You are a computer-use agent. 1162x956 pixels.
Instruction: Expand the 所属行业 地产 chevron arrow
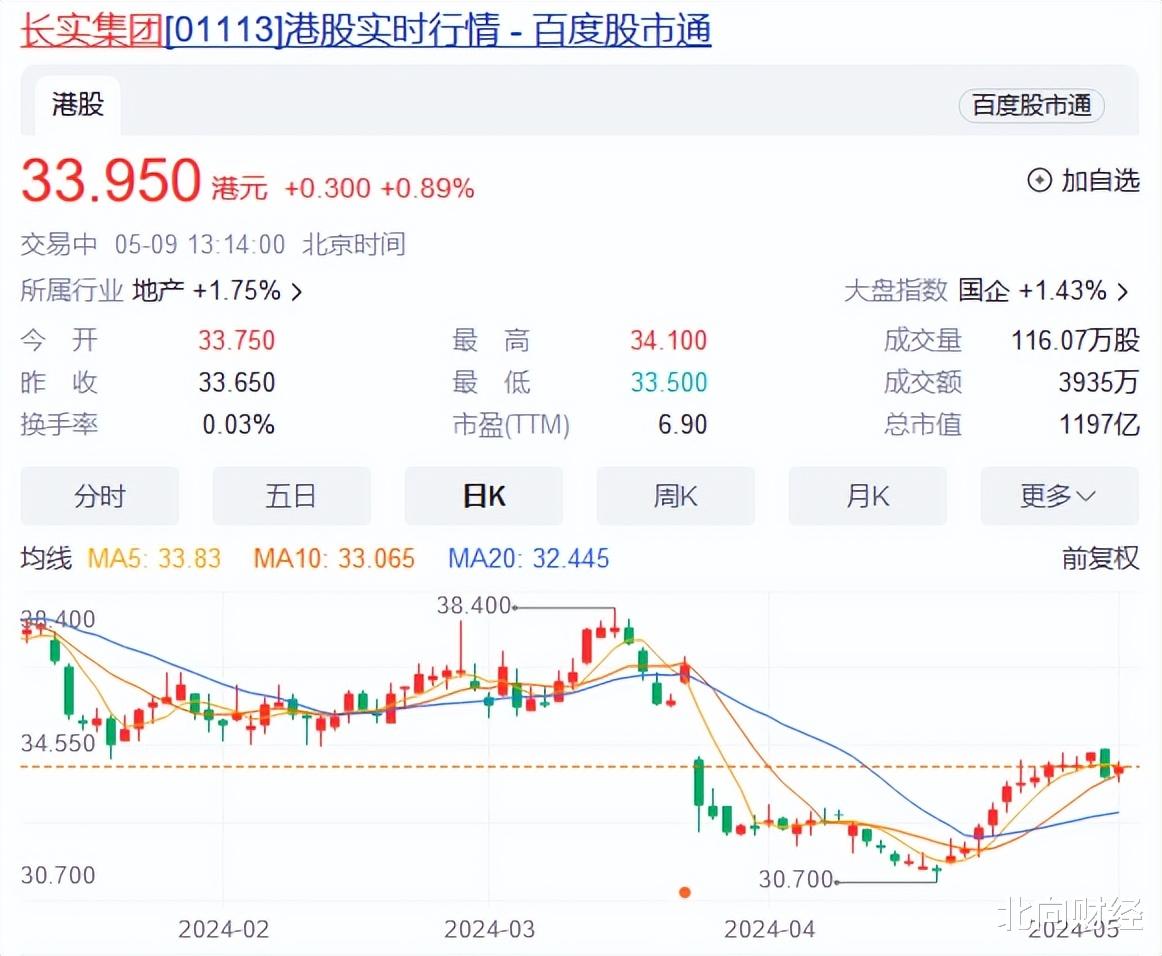(297, 291)
